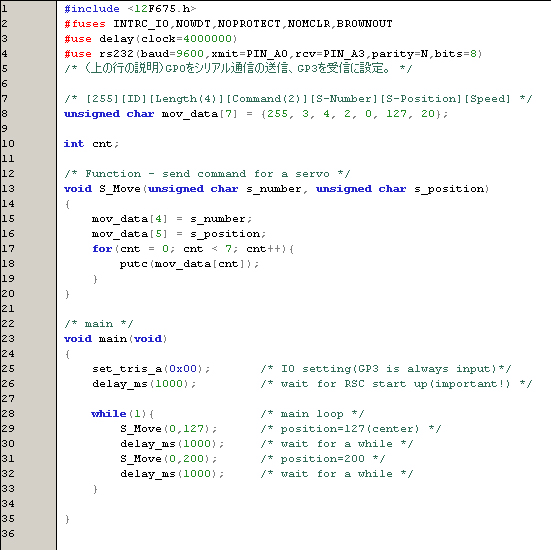
Task: Place cursor on #include 12F675.h line
Action: [130, 9]
